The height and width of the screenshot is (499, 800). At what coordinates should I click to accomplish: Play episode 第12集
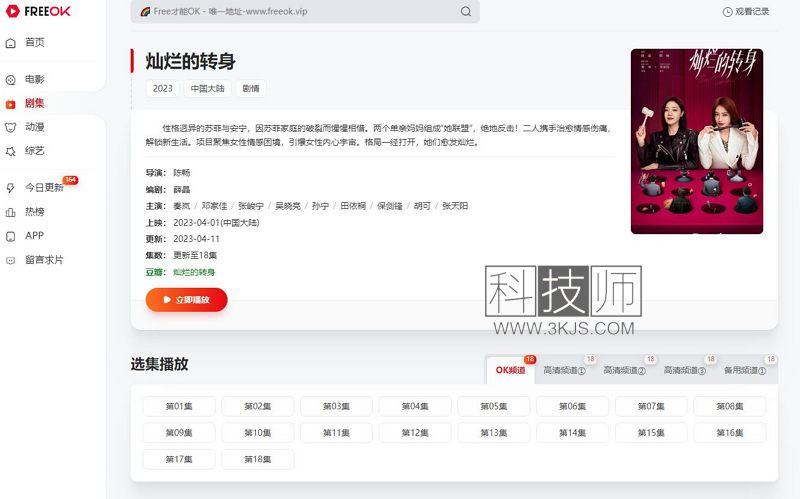pos(415,433)
